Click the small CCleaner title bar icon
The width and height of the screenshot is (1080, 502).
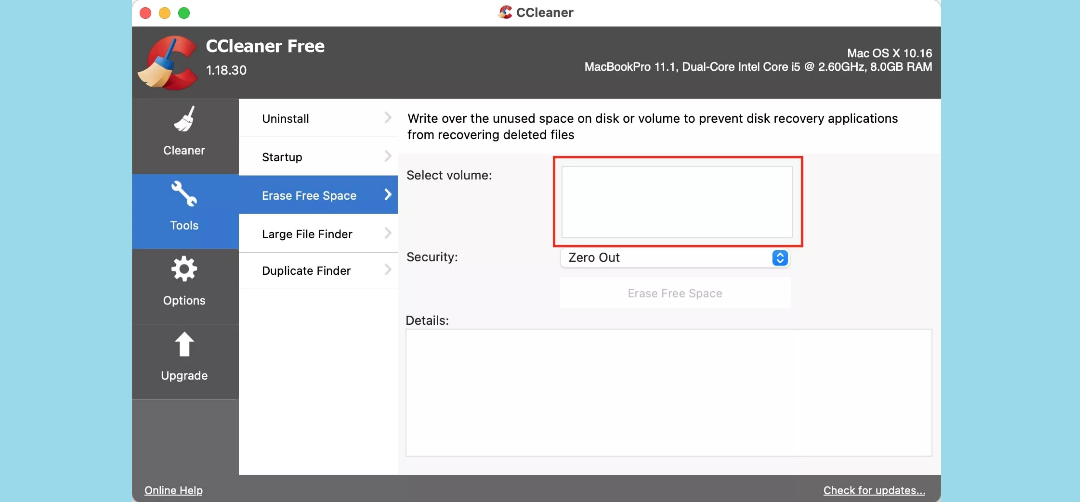tap(505, 12)
